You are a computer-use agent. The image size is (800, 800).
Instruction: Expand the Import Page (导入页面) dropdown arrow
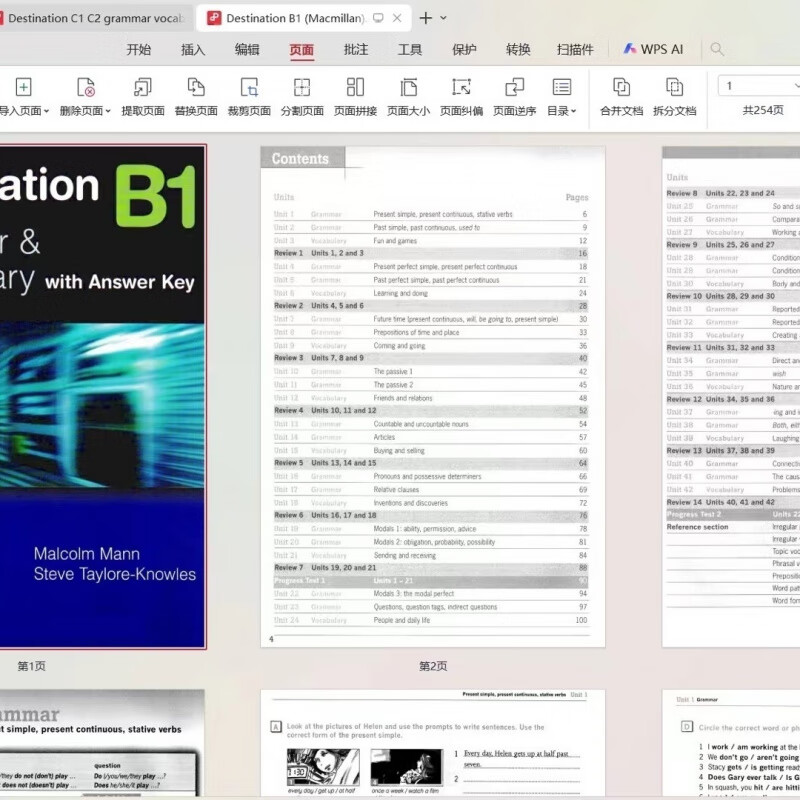click(x=46, y=111)
